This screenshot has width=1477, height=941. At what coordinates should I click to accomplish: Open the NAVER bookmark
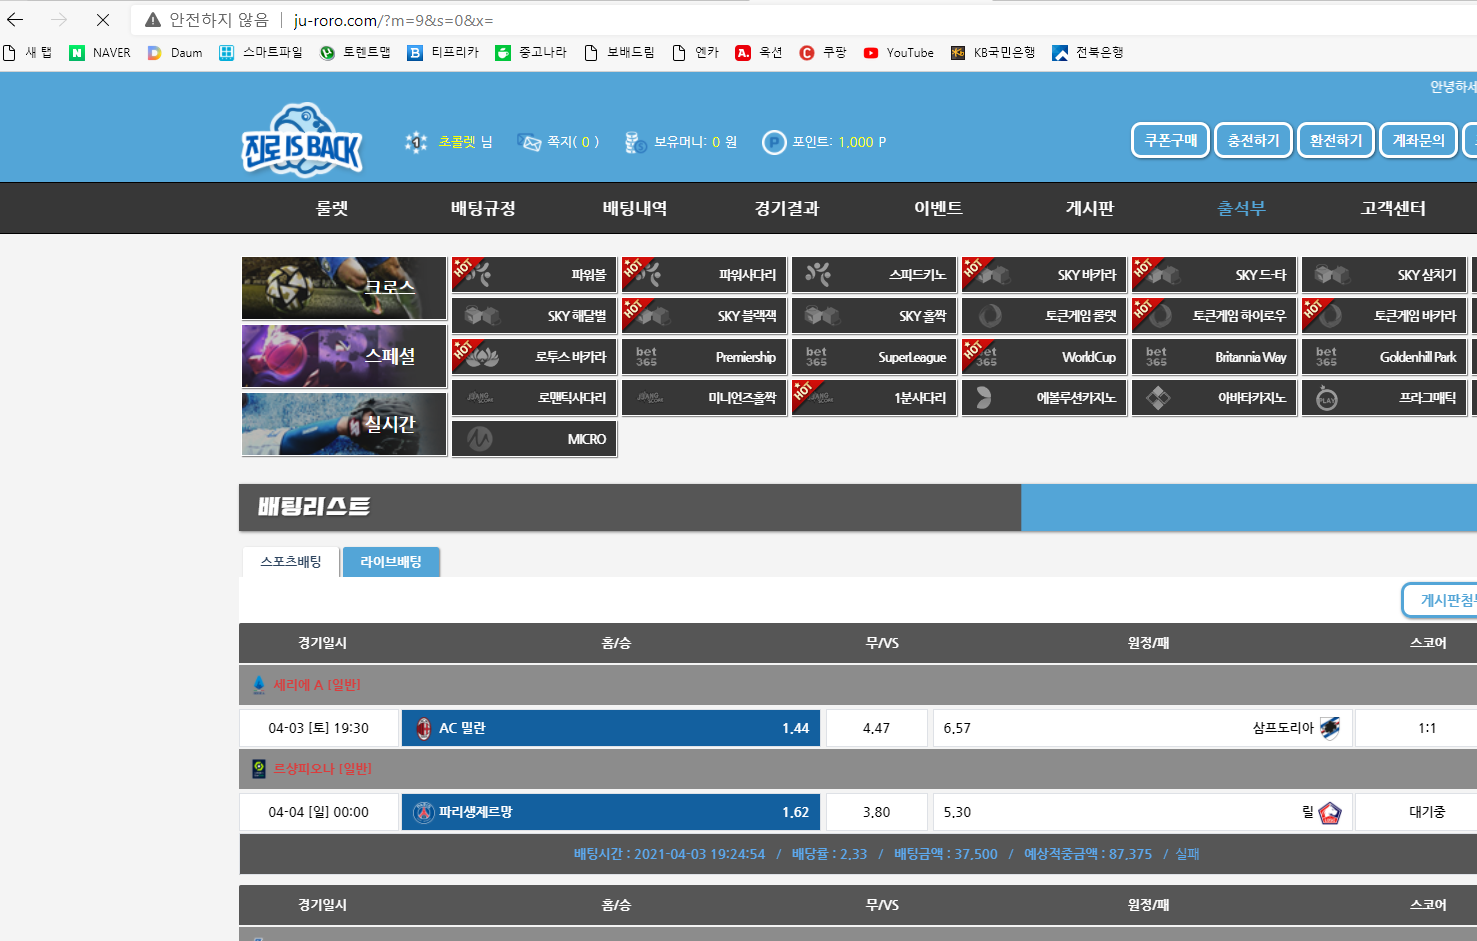100,53
